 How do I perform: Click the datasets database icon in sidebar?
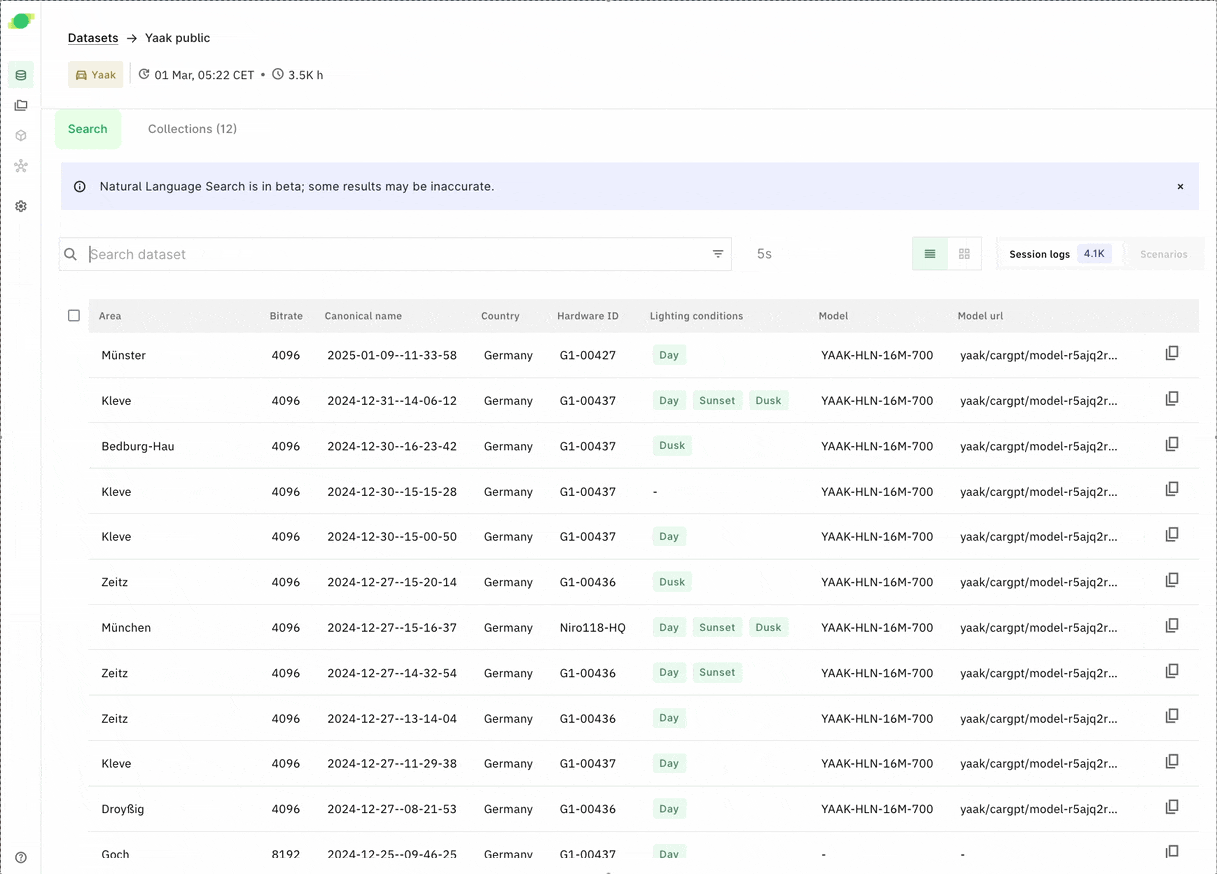click(x=21, y=75)
